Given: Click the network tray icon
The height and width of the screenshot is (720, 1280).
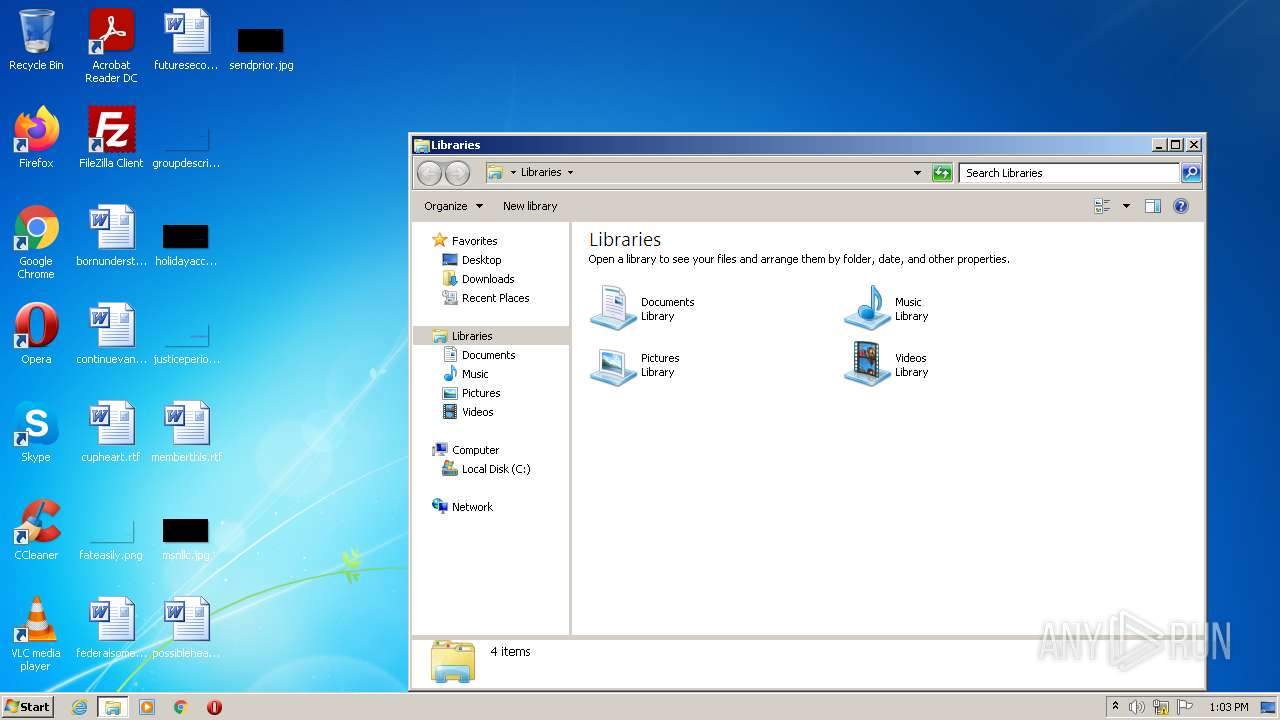Looking at the screenshot, I should point(1161,707).
